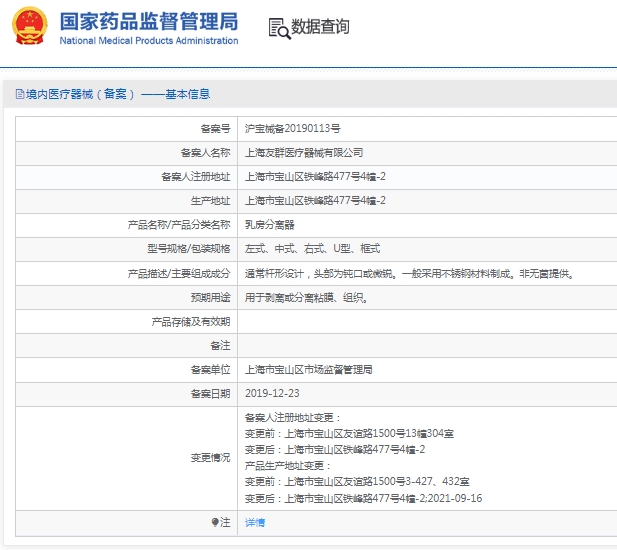Open the 详情 link
The height and width of the screenshot is (550, 617).
click(255, 522)
